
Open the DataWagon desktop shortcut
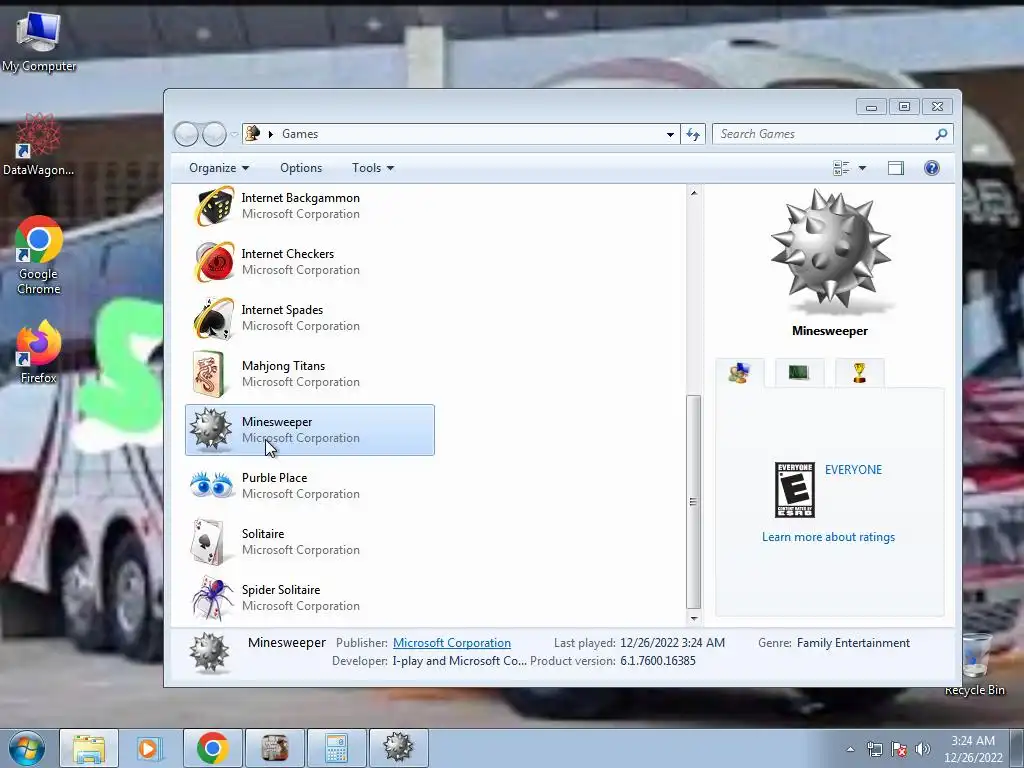click(x=38, y=144)
